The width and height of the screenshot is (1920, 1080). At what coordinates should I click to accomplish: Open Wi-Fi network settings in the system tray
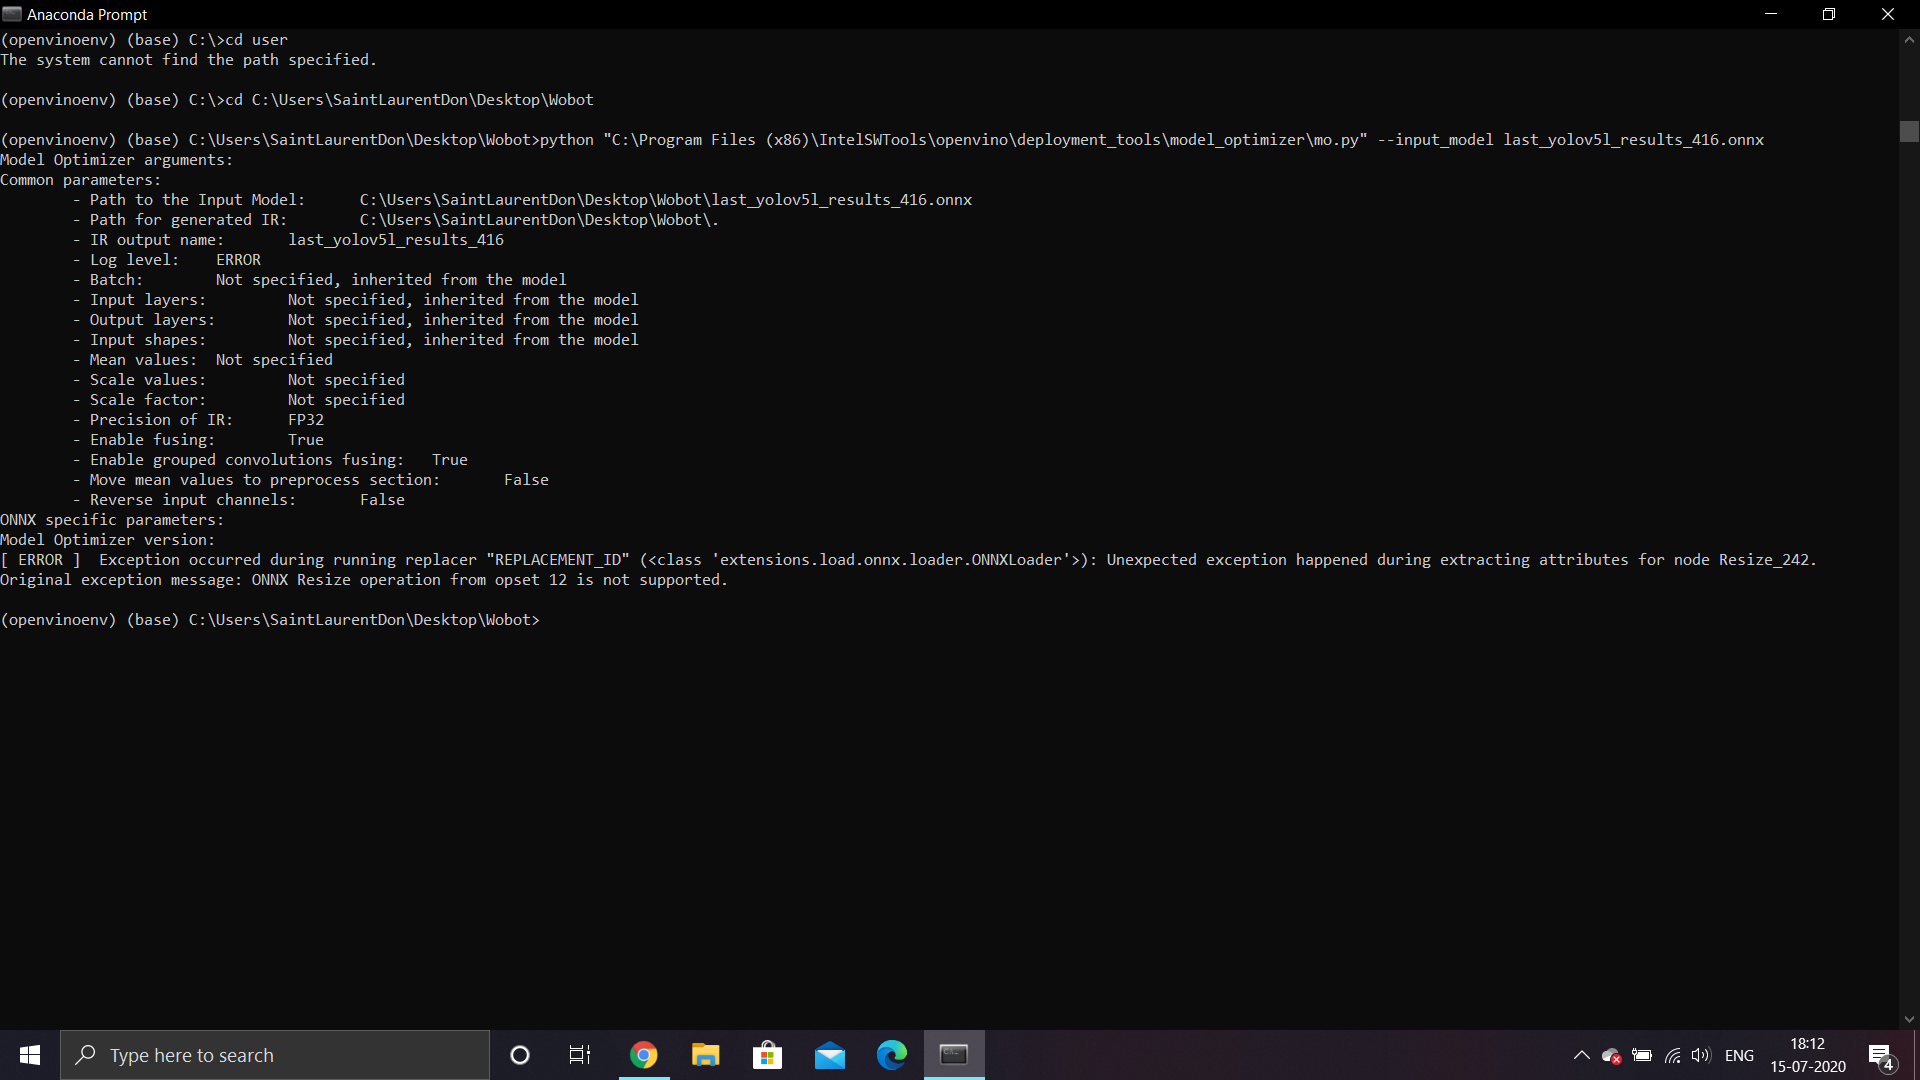pyautogui.click(x=1672, y=1055)
